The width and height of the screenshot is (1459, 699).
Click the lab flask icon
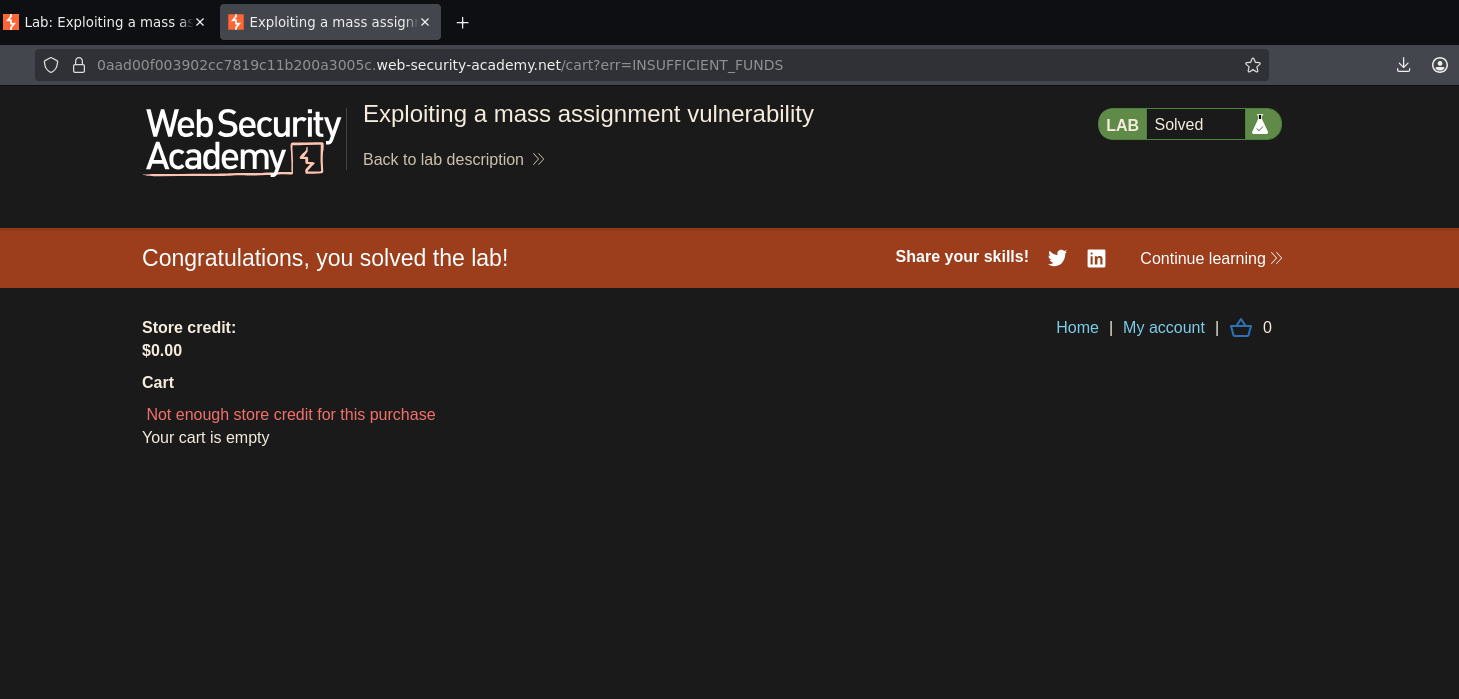point(1260,124)
